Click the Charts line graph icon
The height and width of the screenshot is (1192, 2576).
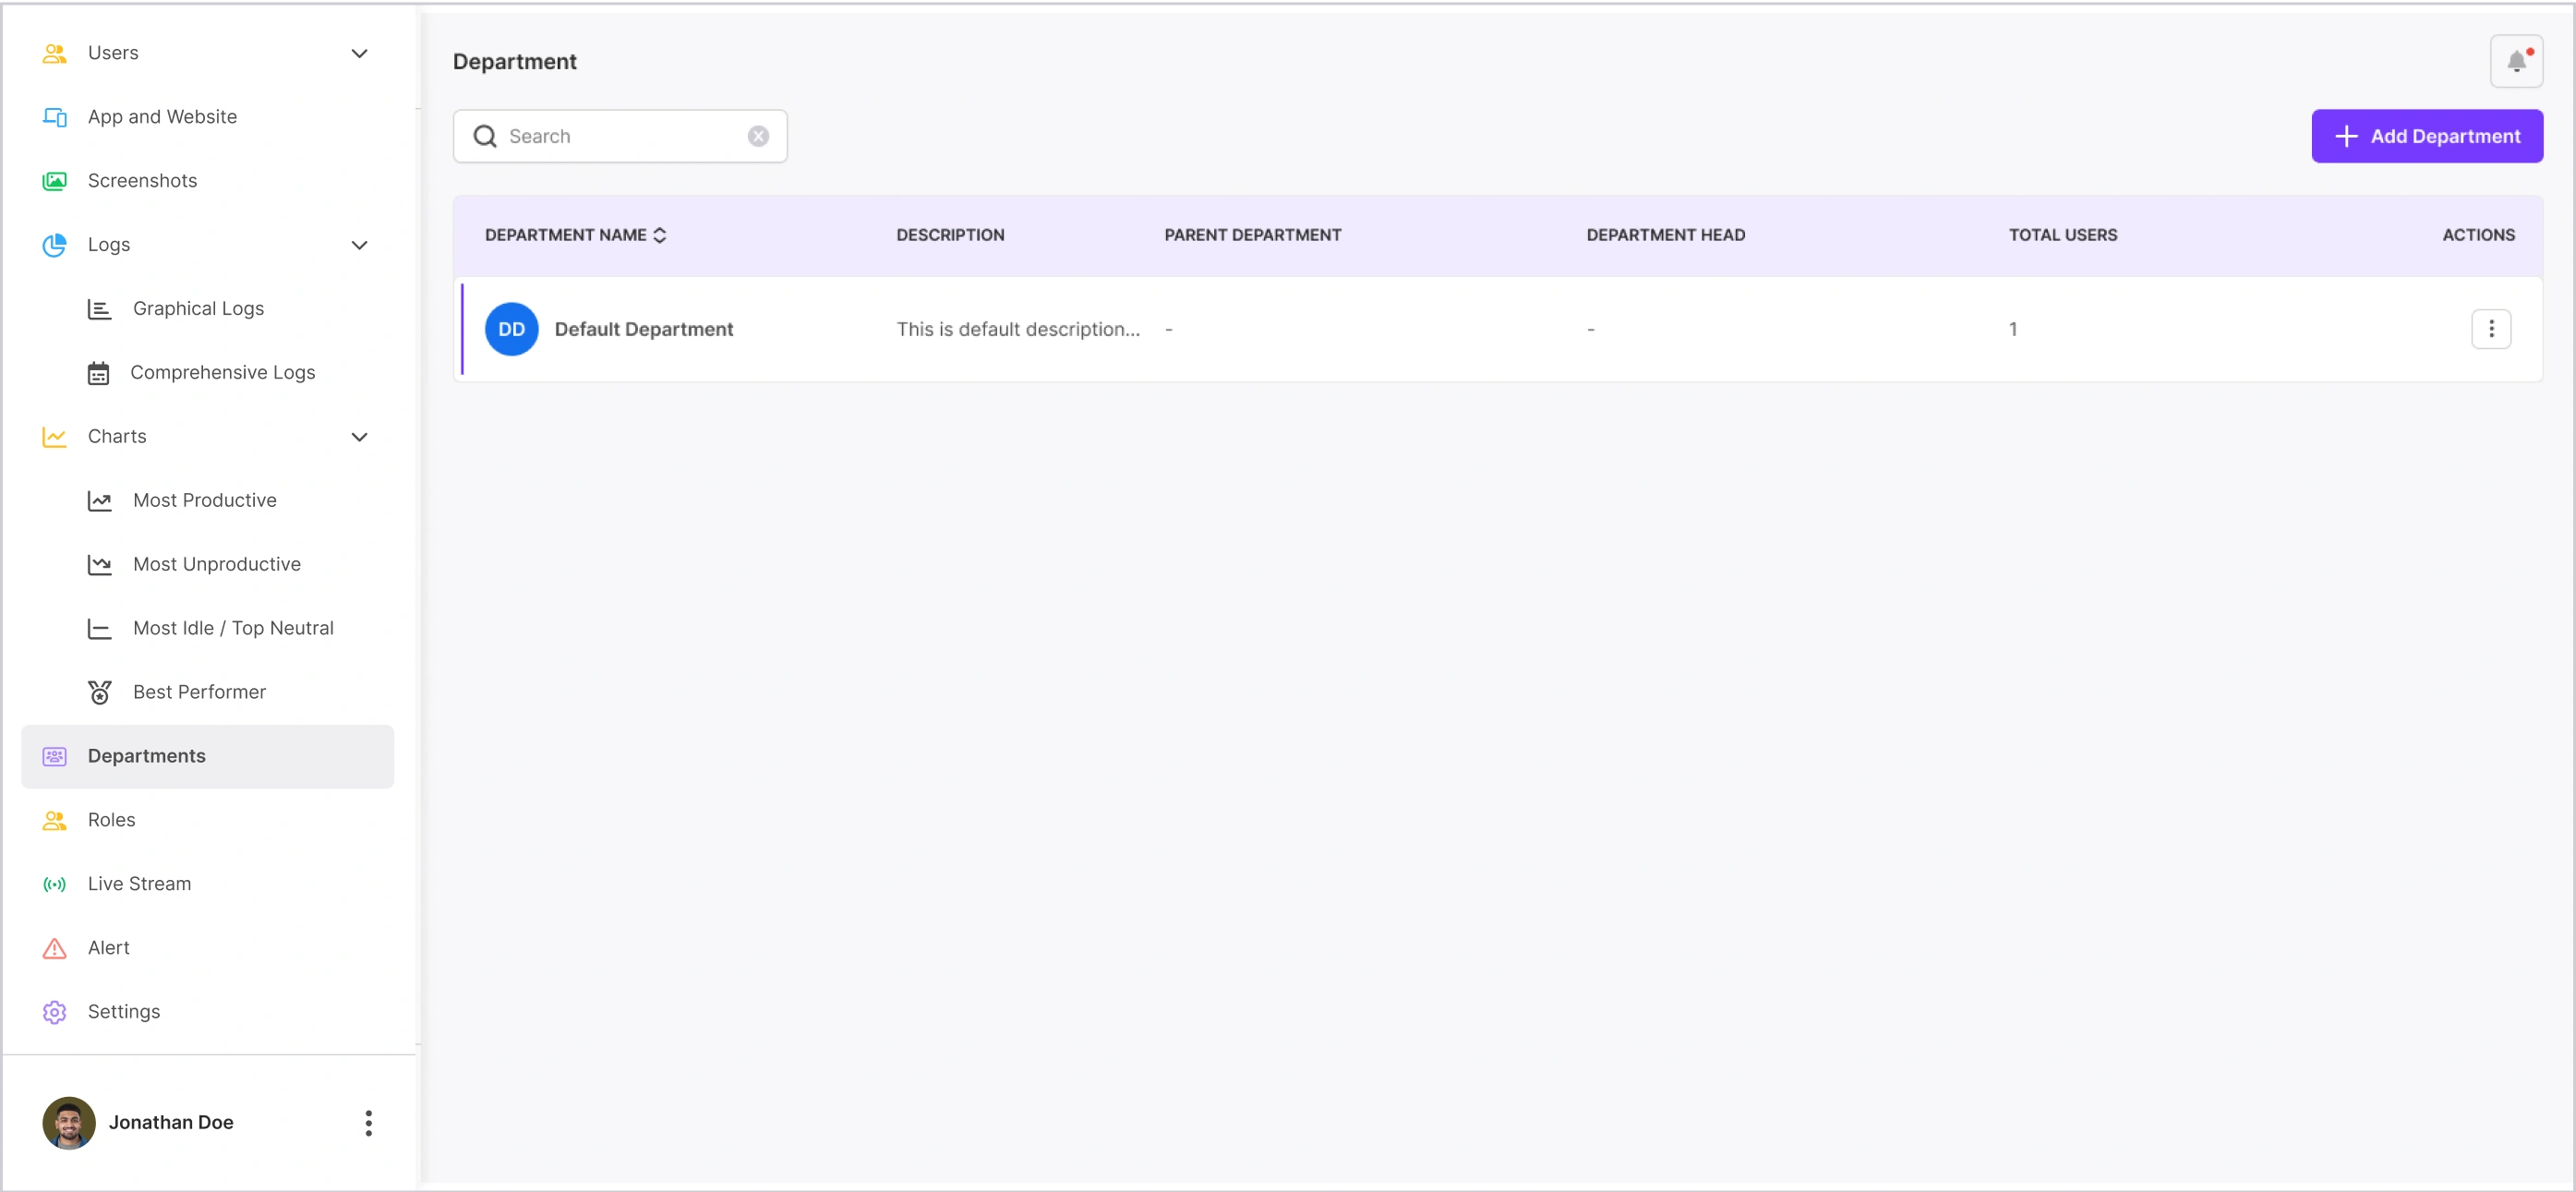tap(54, 437)
